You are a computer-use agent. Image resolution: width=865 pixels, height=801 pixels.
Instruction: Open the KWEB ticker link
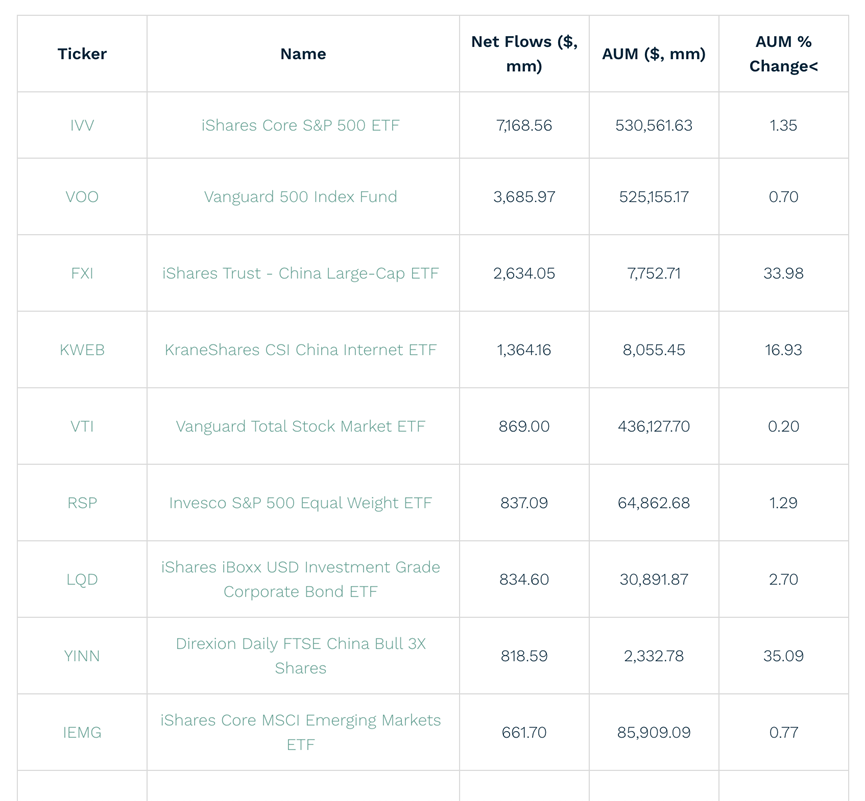(x=82, y=350)
